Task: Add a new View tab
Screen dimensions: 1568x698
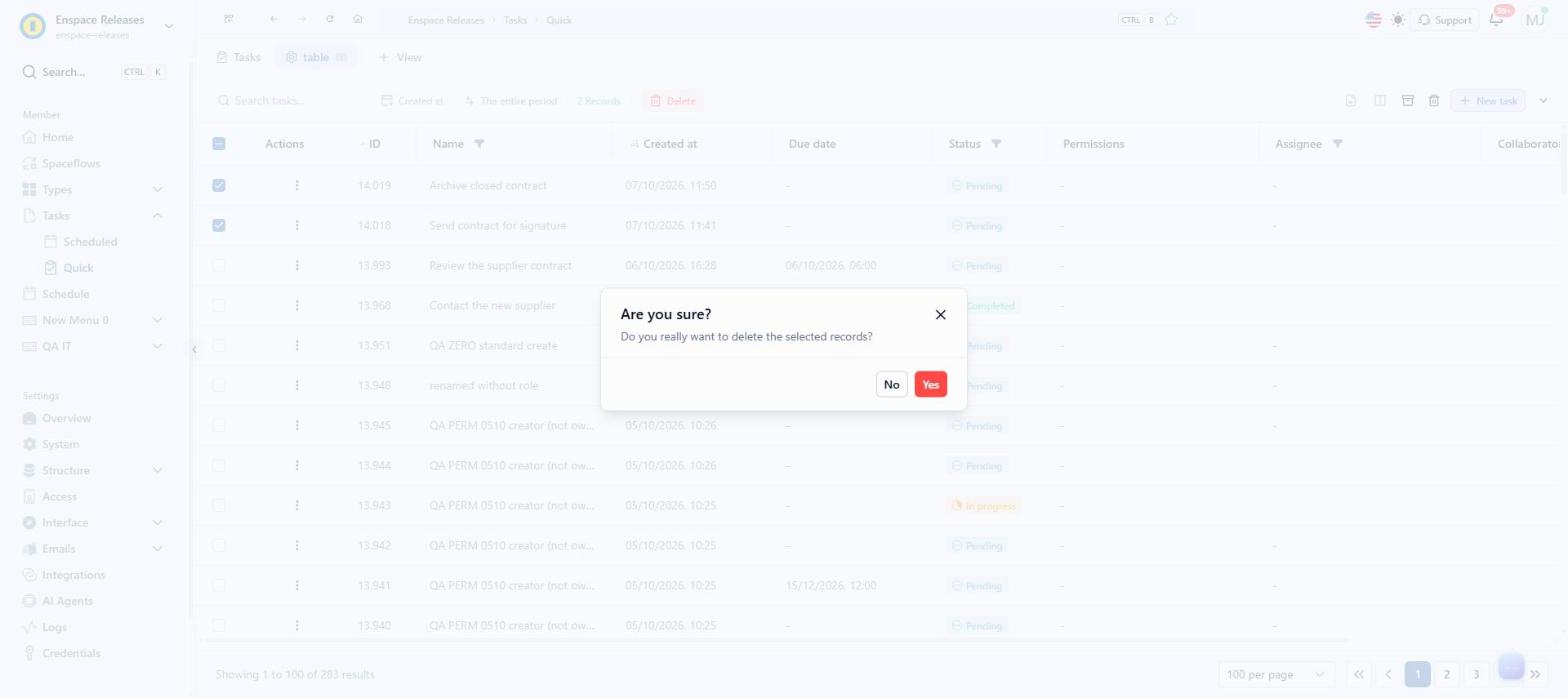Action: point(399,57)
